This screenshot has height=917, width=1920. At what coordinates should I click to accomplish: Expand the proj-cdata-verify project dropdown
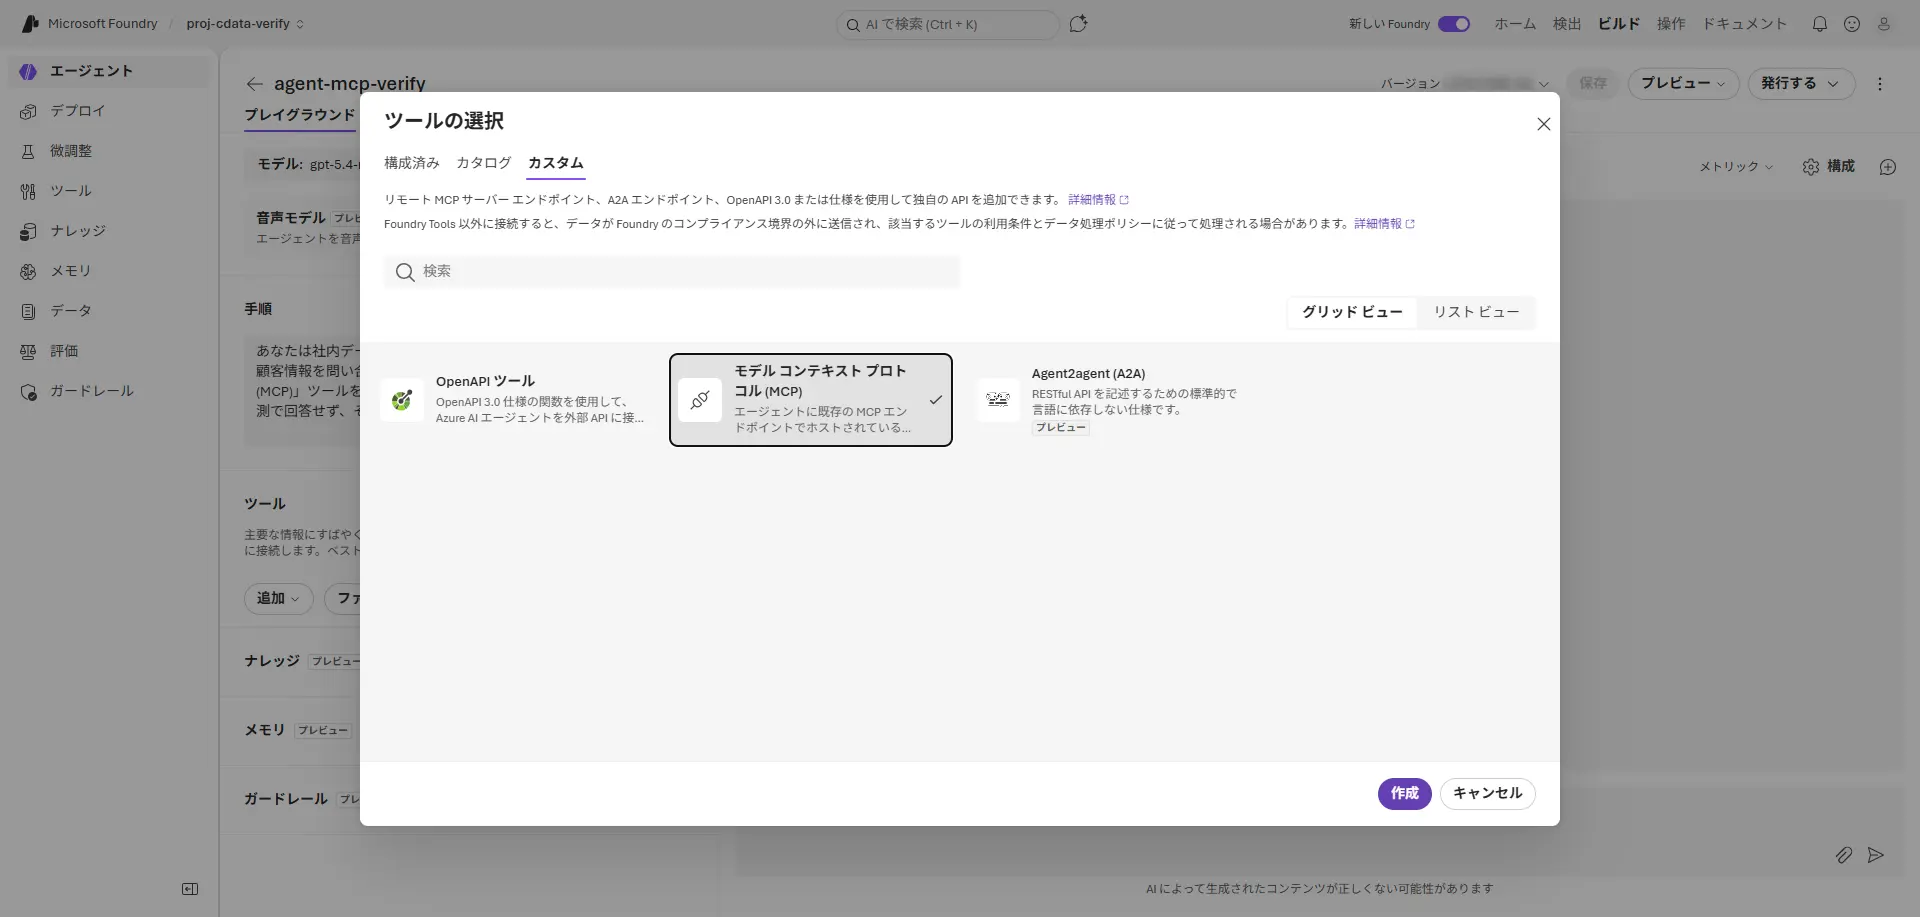[x=245, y=24]
